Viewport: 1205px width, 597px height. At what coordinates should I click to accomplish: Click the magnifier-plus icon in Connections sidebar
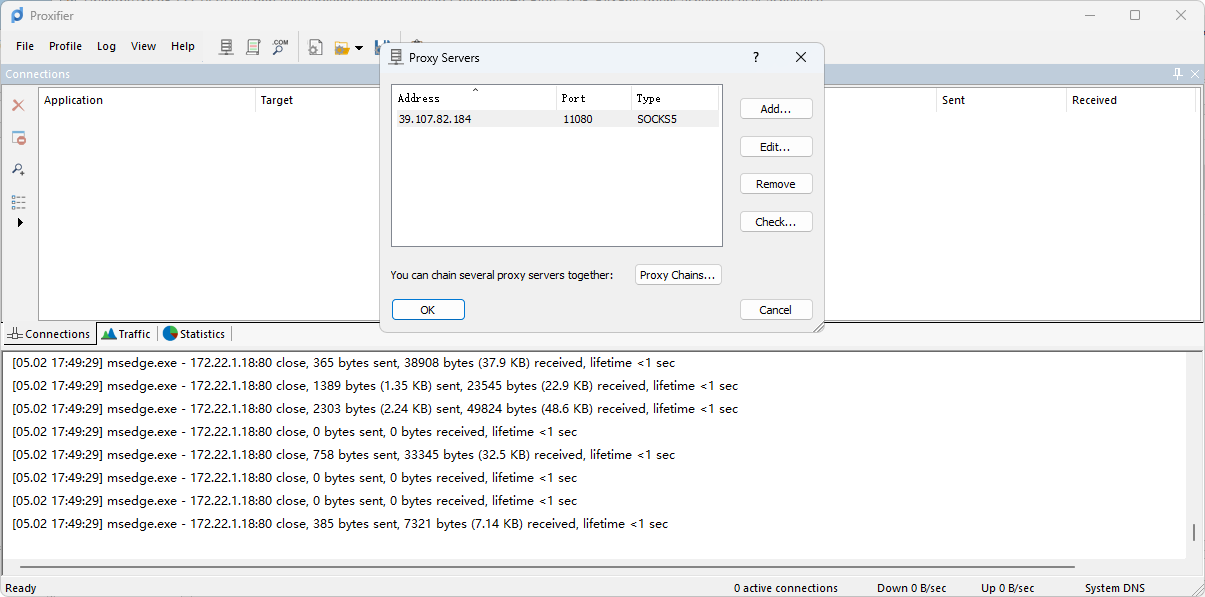tap(18, 170)
